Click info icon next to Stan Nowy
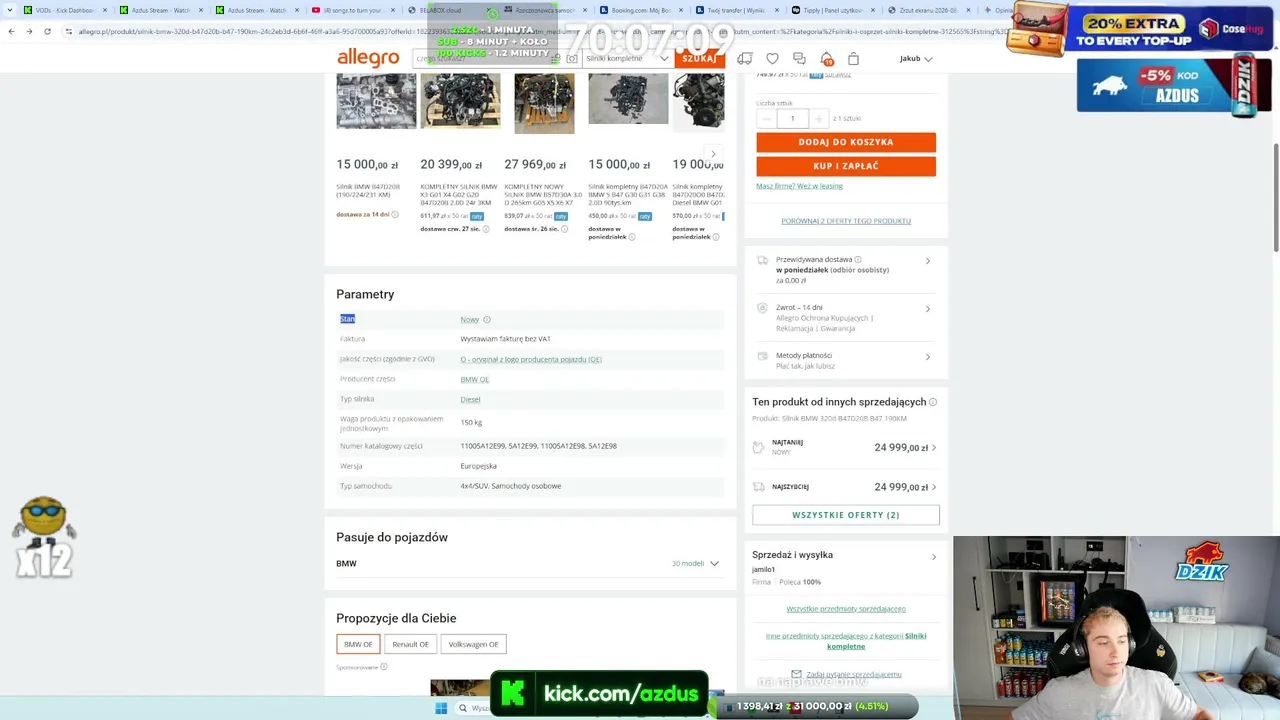Image resolution: width=1280 pixels, height=720 pixels. click(487, 320)
